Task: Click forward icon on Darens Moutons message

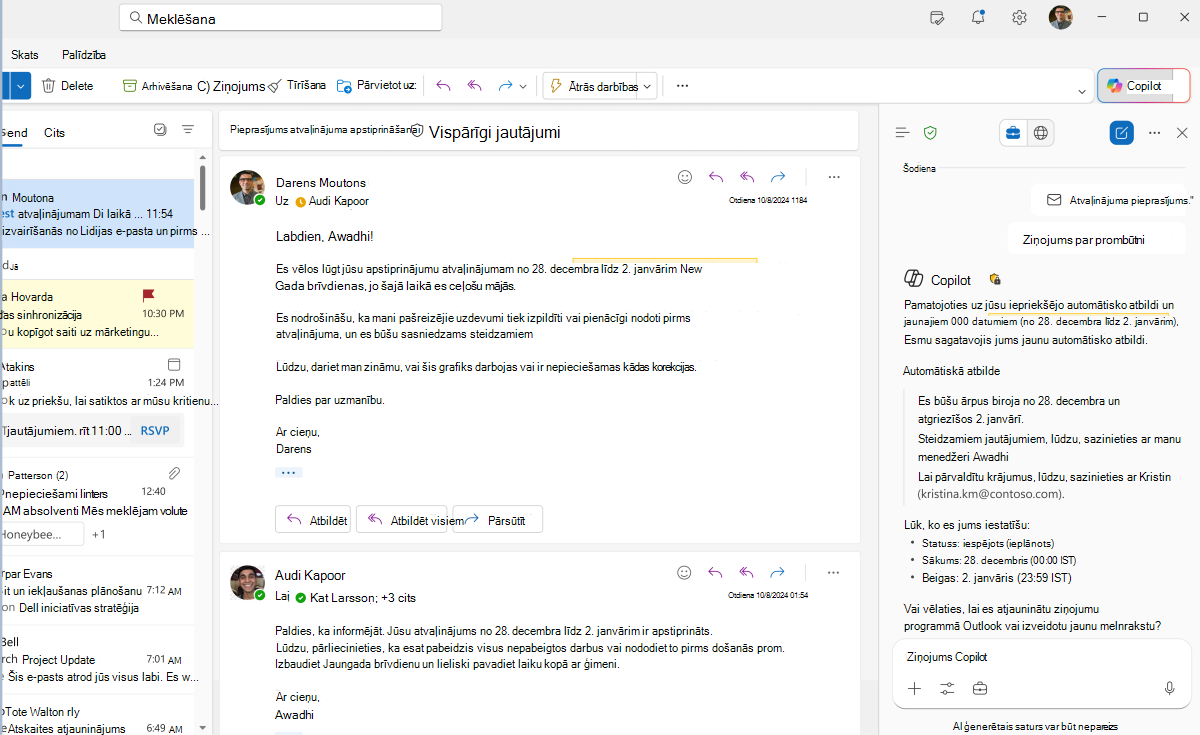Action: [778, 176]
